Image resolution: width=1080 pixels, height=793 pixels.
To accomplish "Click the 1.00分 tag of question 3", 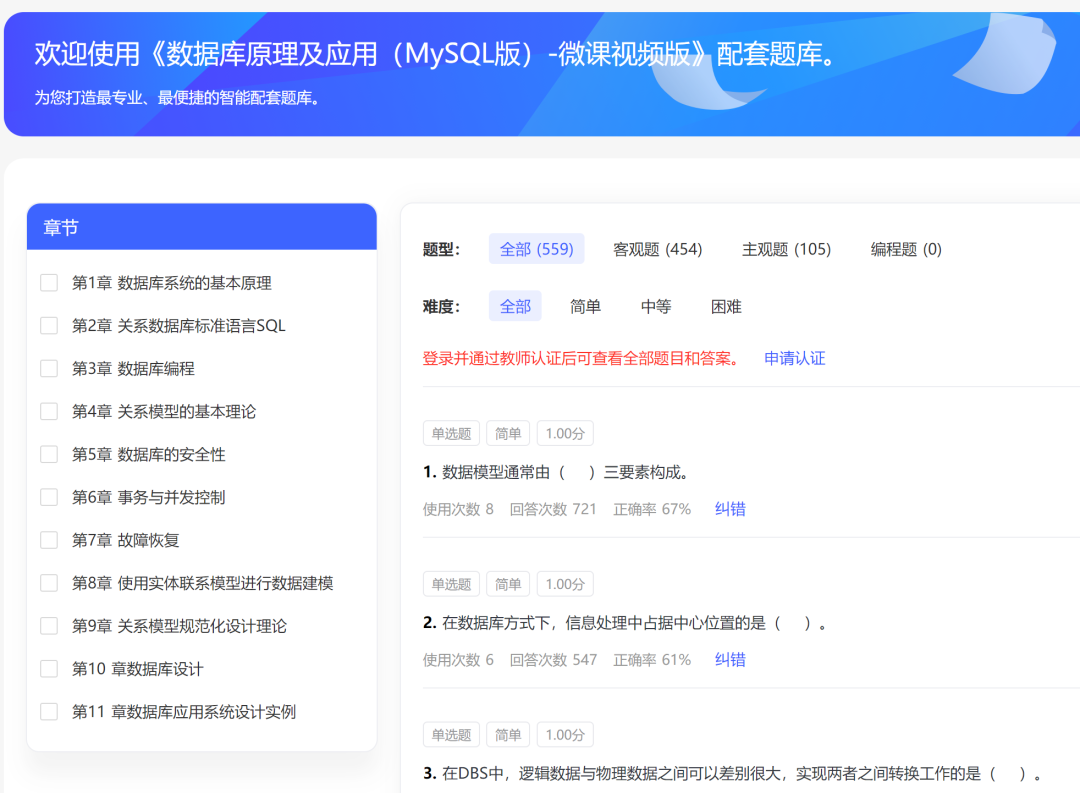I will point(565,734).
